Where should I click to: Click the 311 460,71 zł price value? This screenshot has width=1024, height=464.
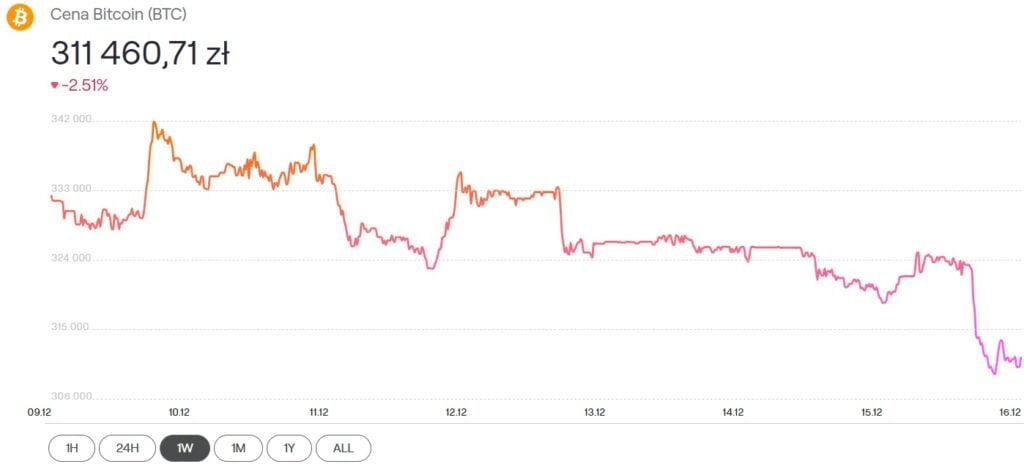[x=140, y=53]
